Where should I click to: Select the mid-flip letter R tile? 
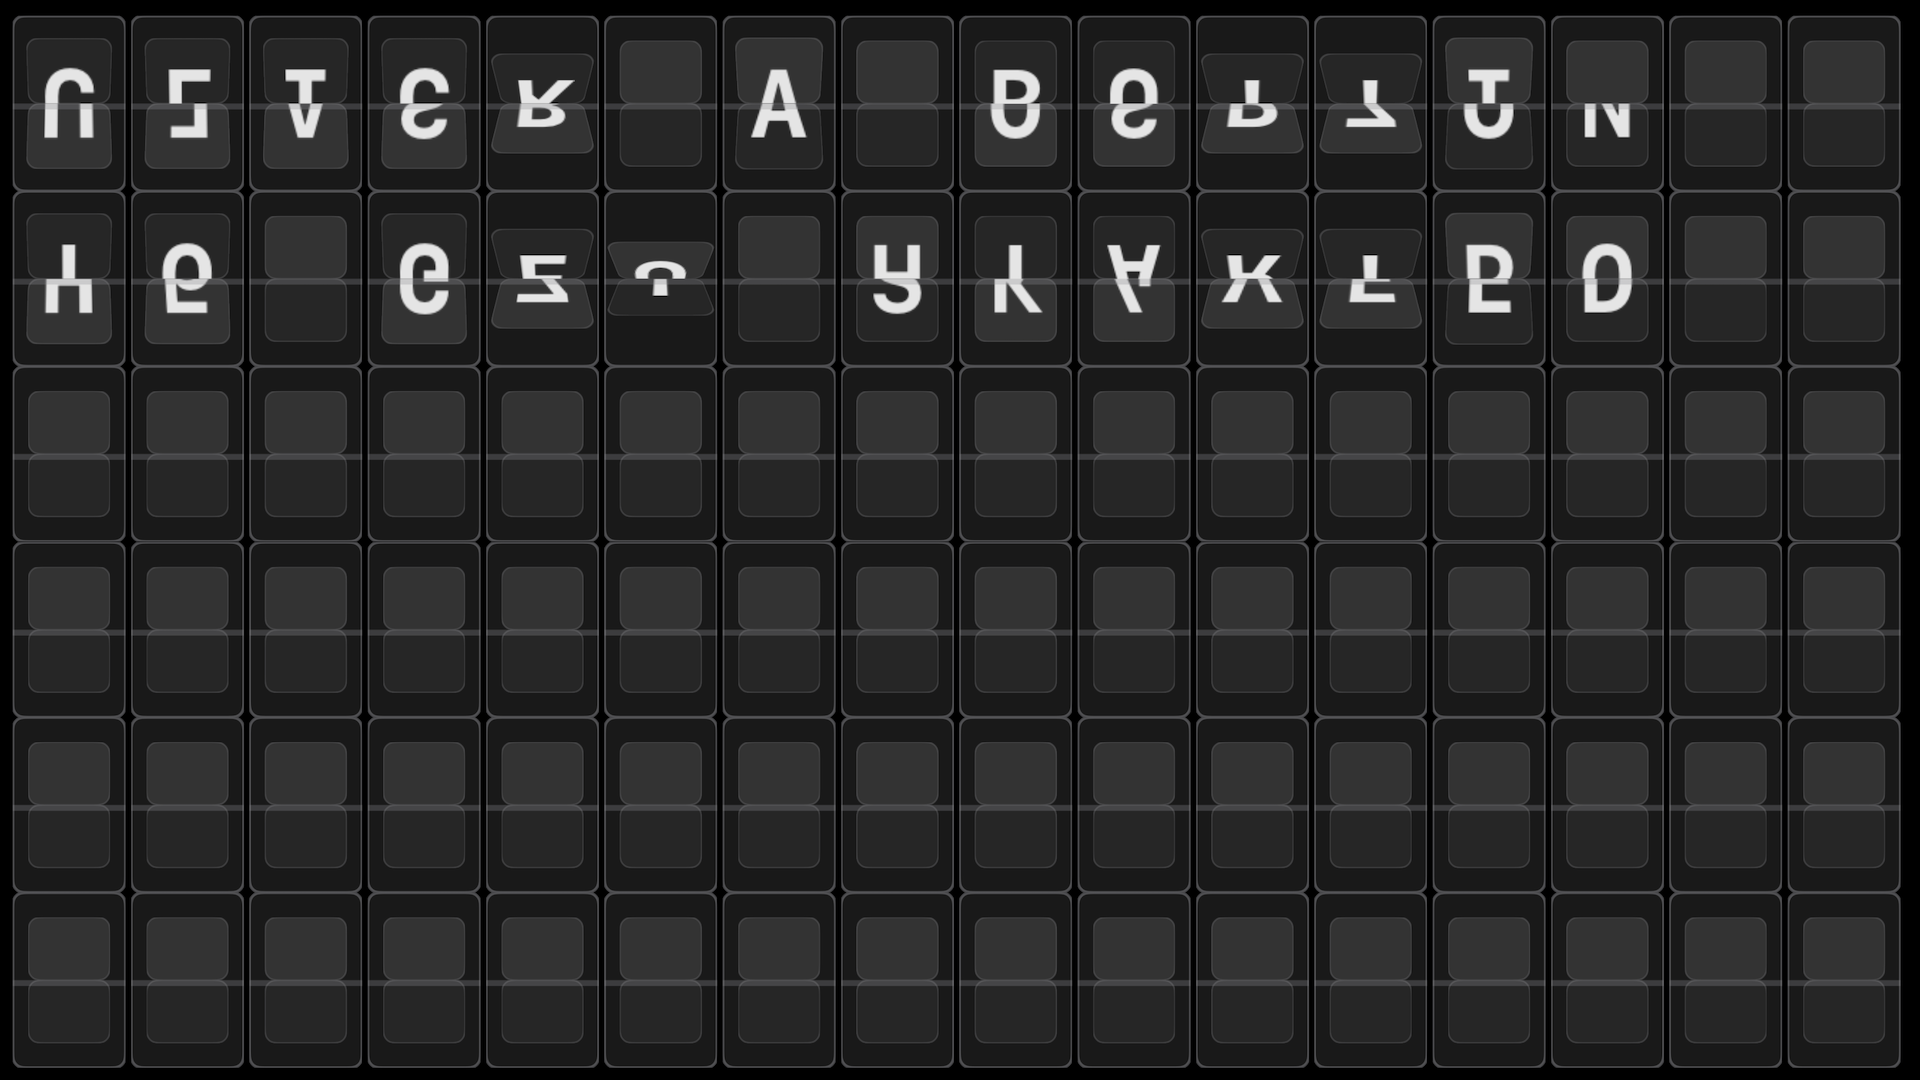click(542, 103)
